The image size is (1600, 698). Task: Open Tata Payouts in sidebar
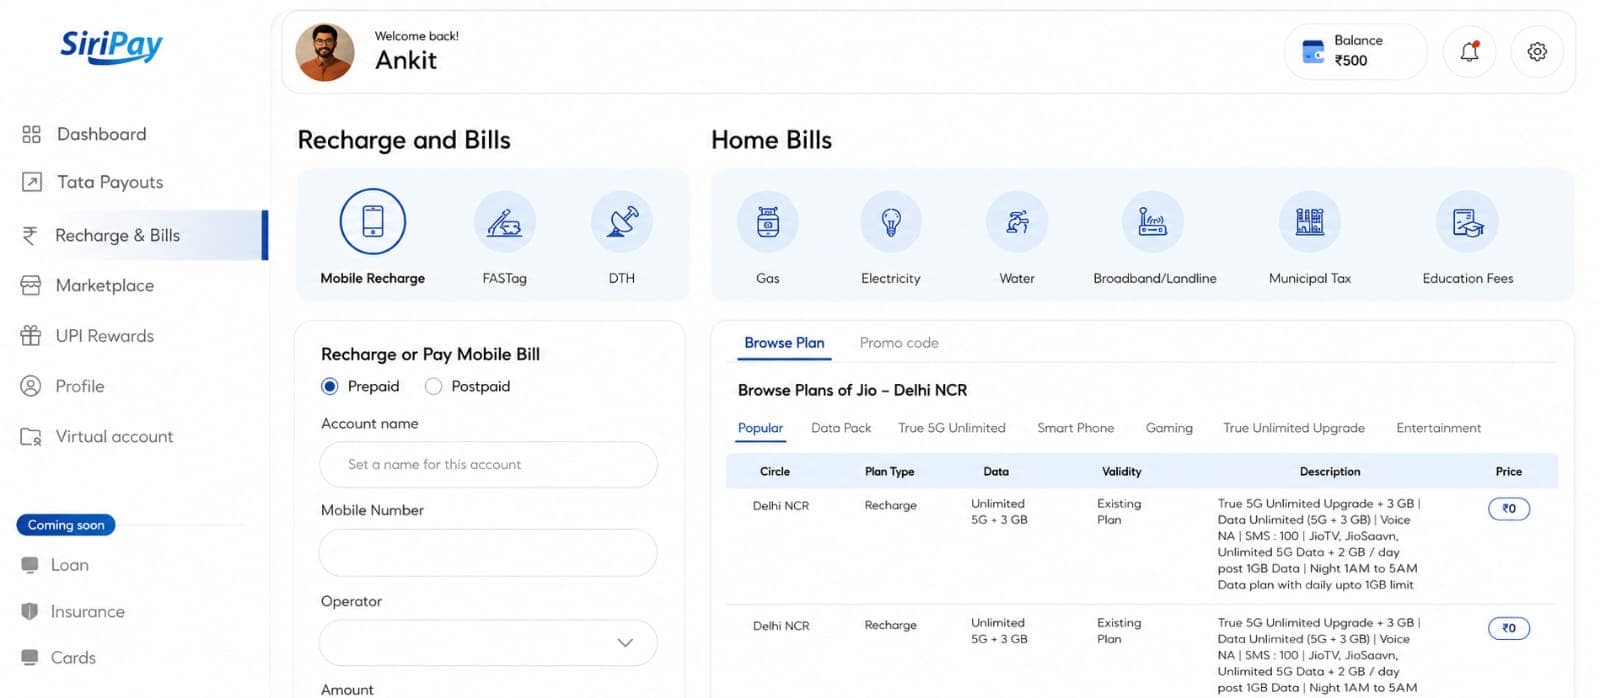pyautogui.click(x=92, y=182)
